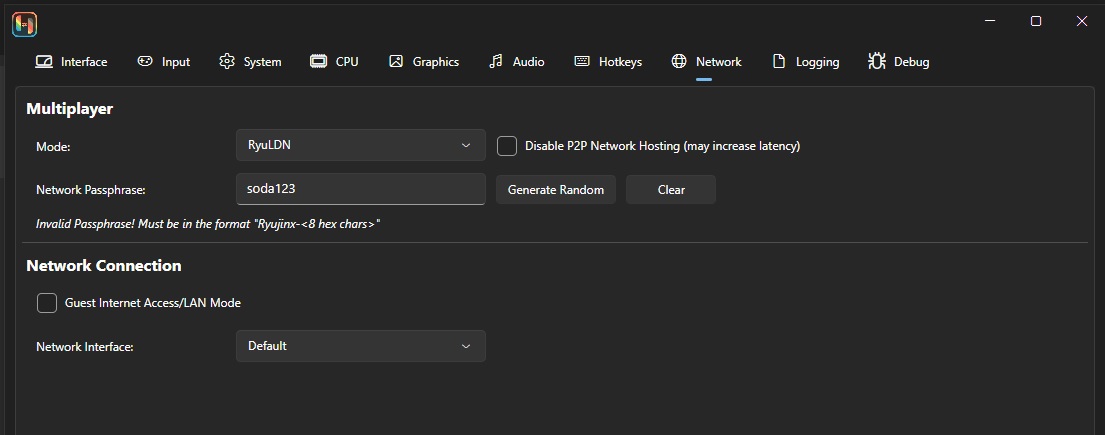Clear the network passphrase
The image size is (1105, 435).
point(671,190)
